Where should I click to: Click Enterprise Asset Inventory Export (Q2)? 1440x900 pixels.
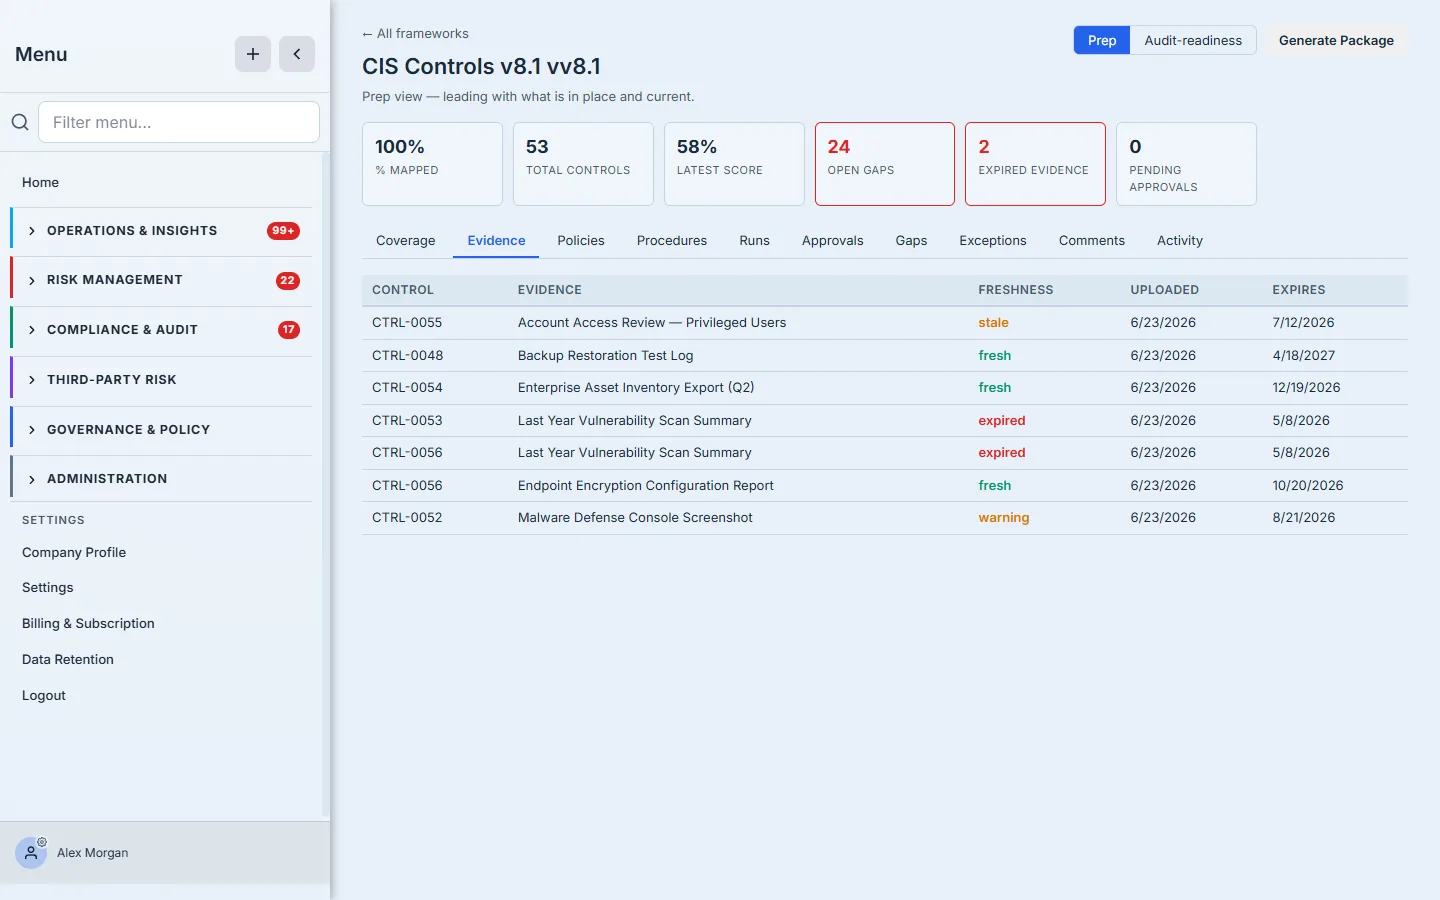(636, 388)
